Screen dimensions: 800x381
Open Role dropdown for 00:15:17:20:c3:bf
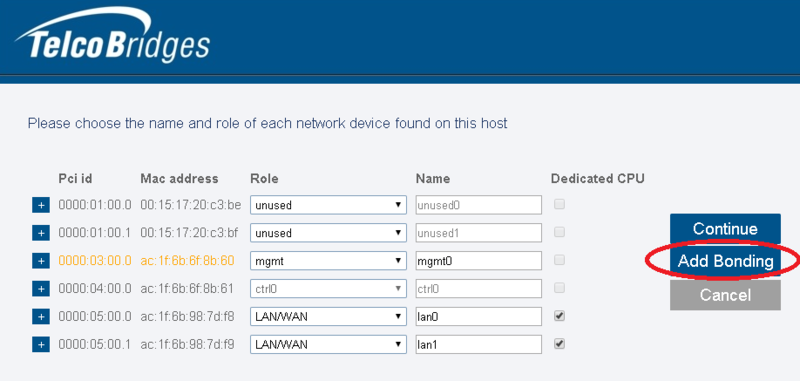(x=328, y=233)
